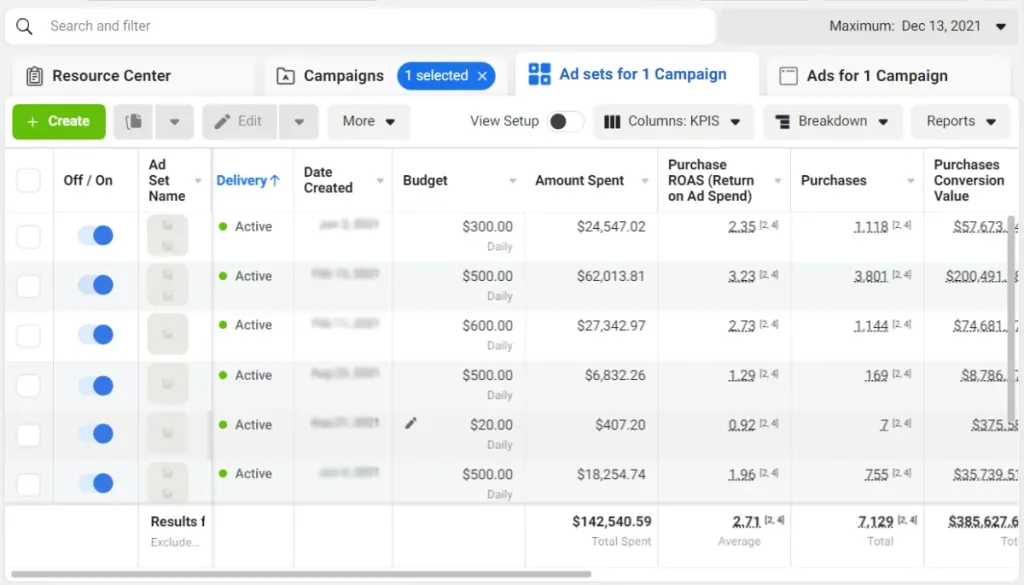The width and height of the screenshot is (1024, 585).
Task: Clear the 1 selected campaign filter
Action: tap(483, 76)
